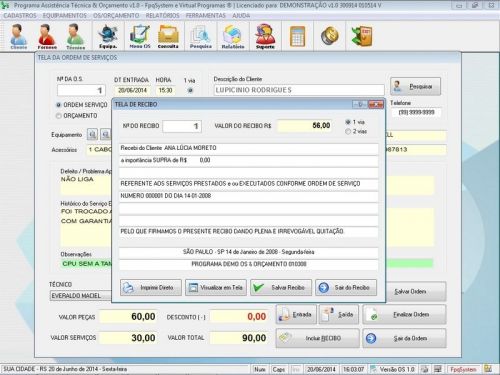500x375 pixels.
Task: Select the 1 via option in receipt dialog
Action: tap(348, 122)
